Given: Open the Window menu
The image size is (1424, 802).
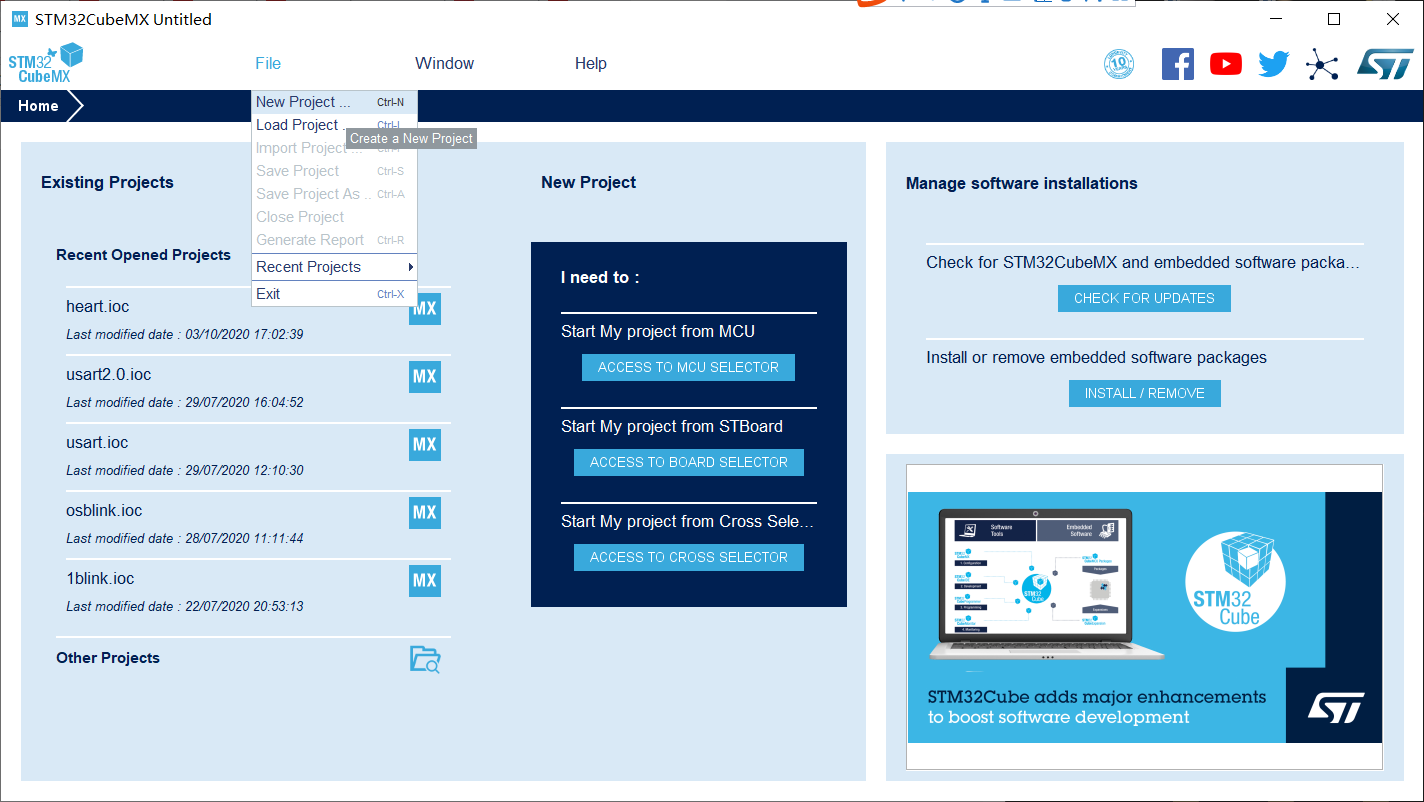Looking at the screenshot, I should click(445, 63).
